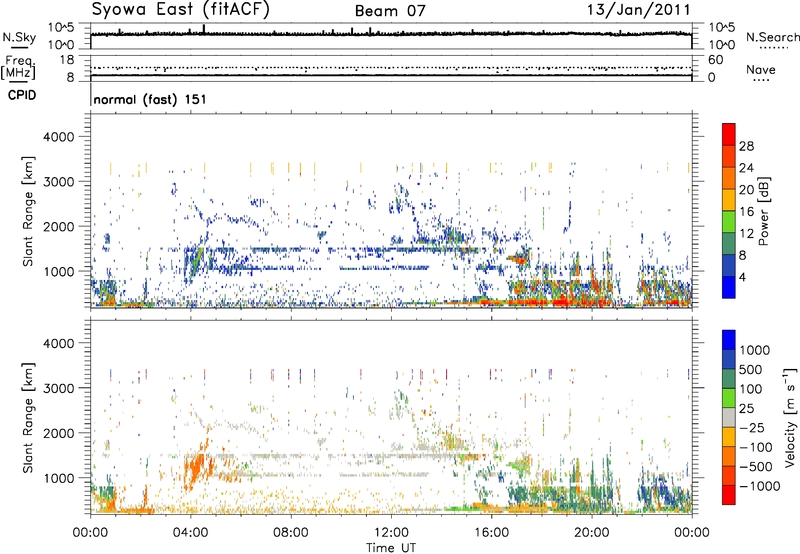Click the '18' tick on the frequency axis
Screen dimensions: 800x554
[x=67, y=60]
